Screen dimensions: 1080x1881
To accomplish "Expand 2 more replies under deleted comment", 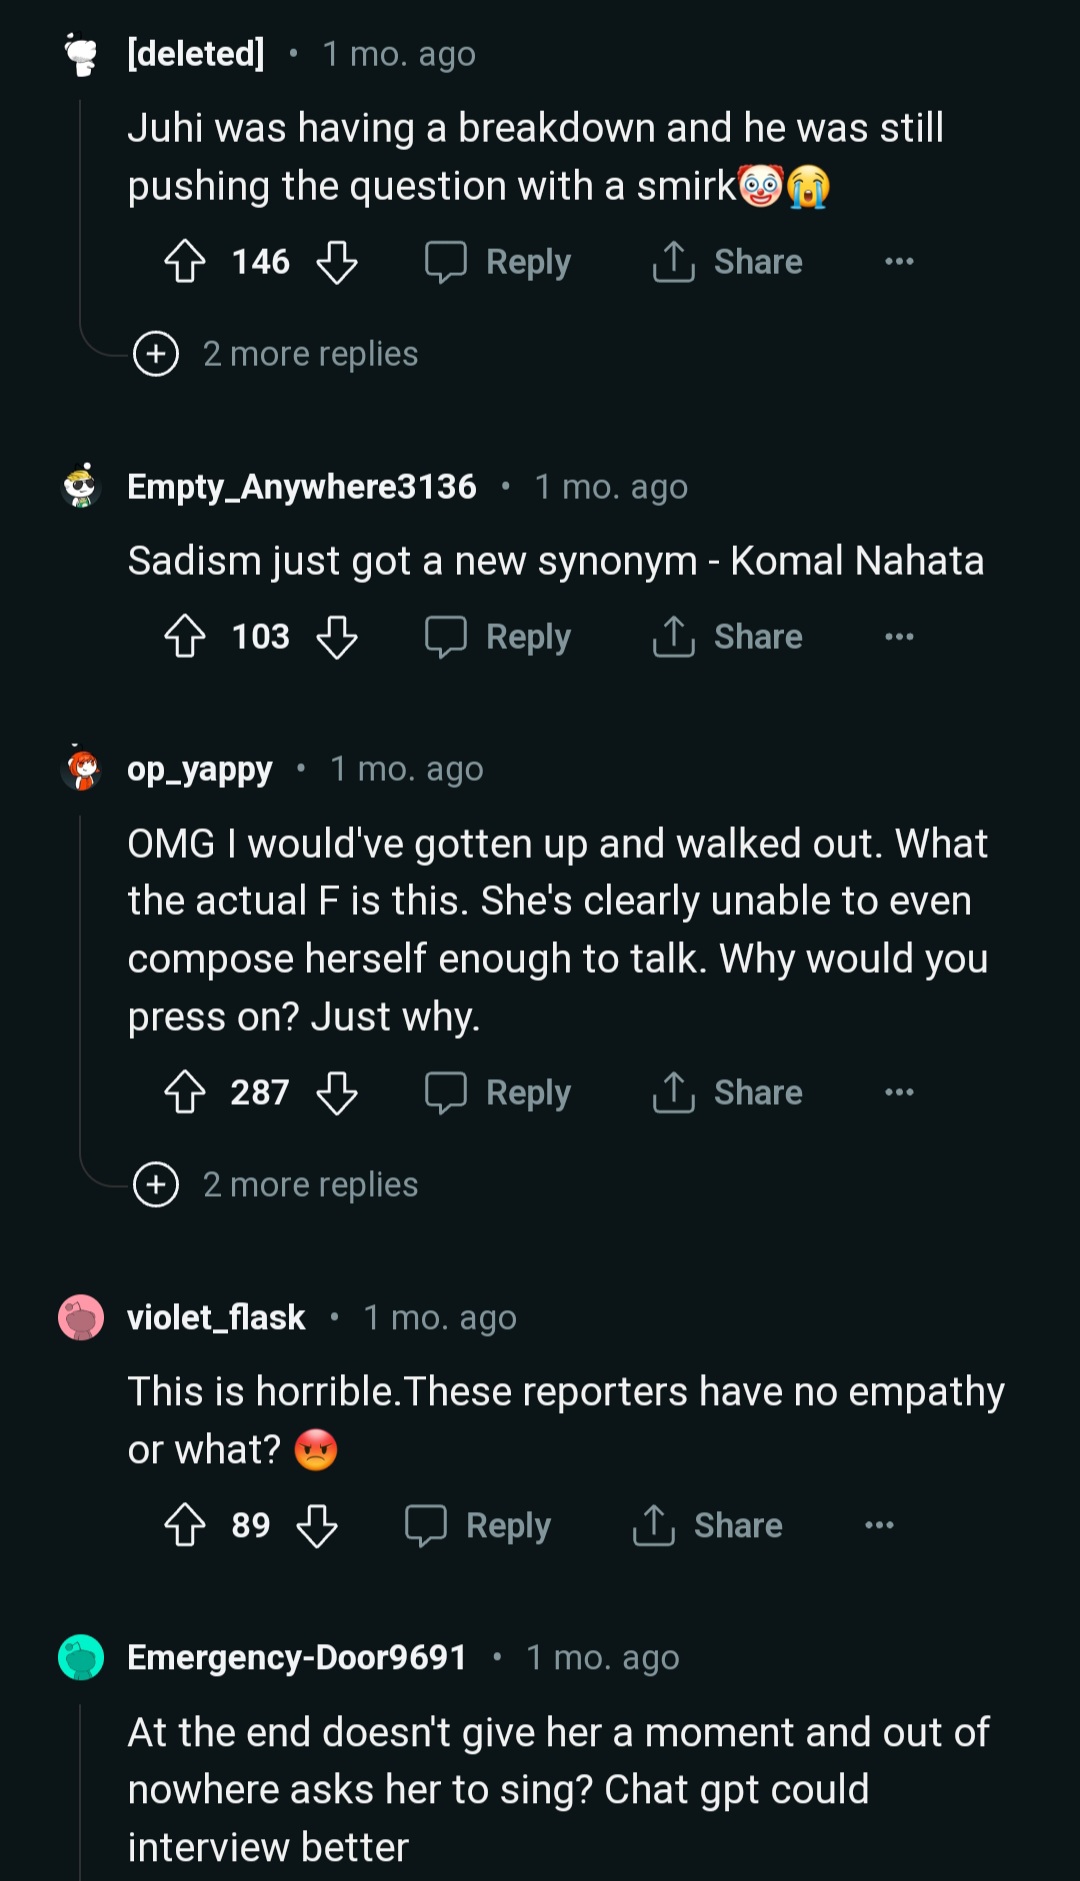I will pos(276,354).
